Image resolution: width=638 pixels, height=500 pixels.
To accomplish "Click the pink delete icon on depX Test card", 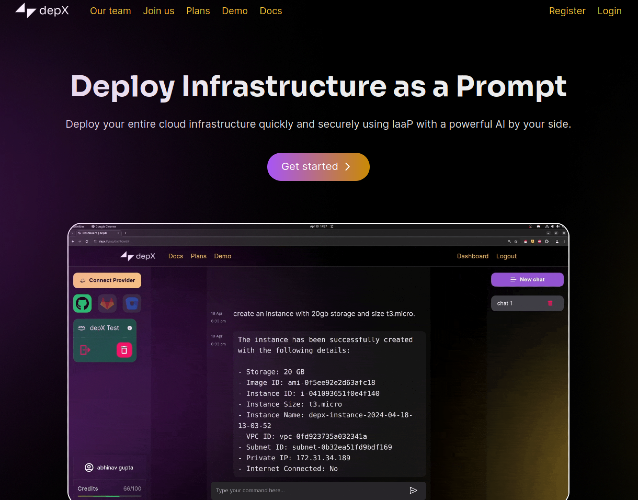I will tap(124, 350).
